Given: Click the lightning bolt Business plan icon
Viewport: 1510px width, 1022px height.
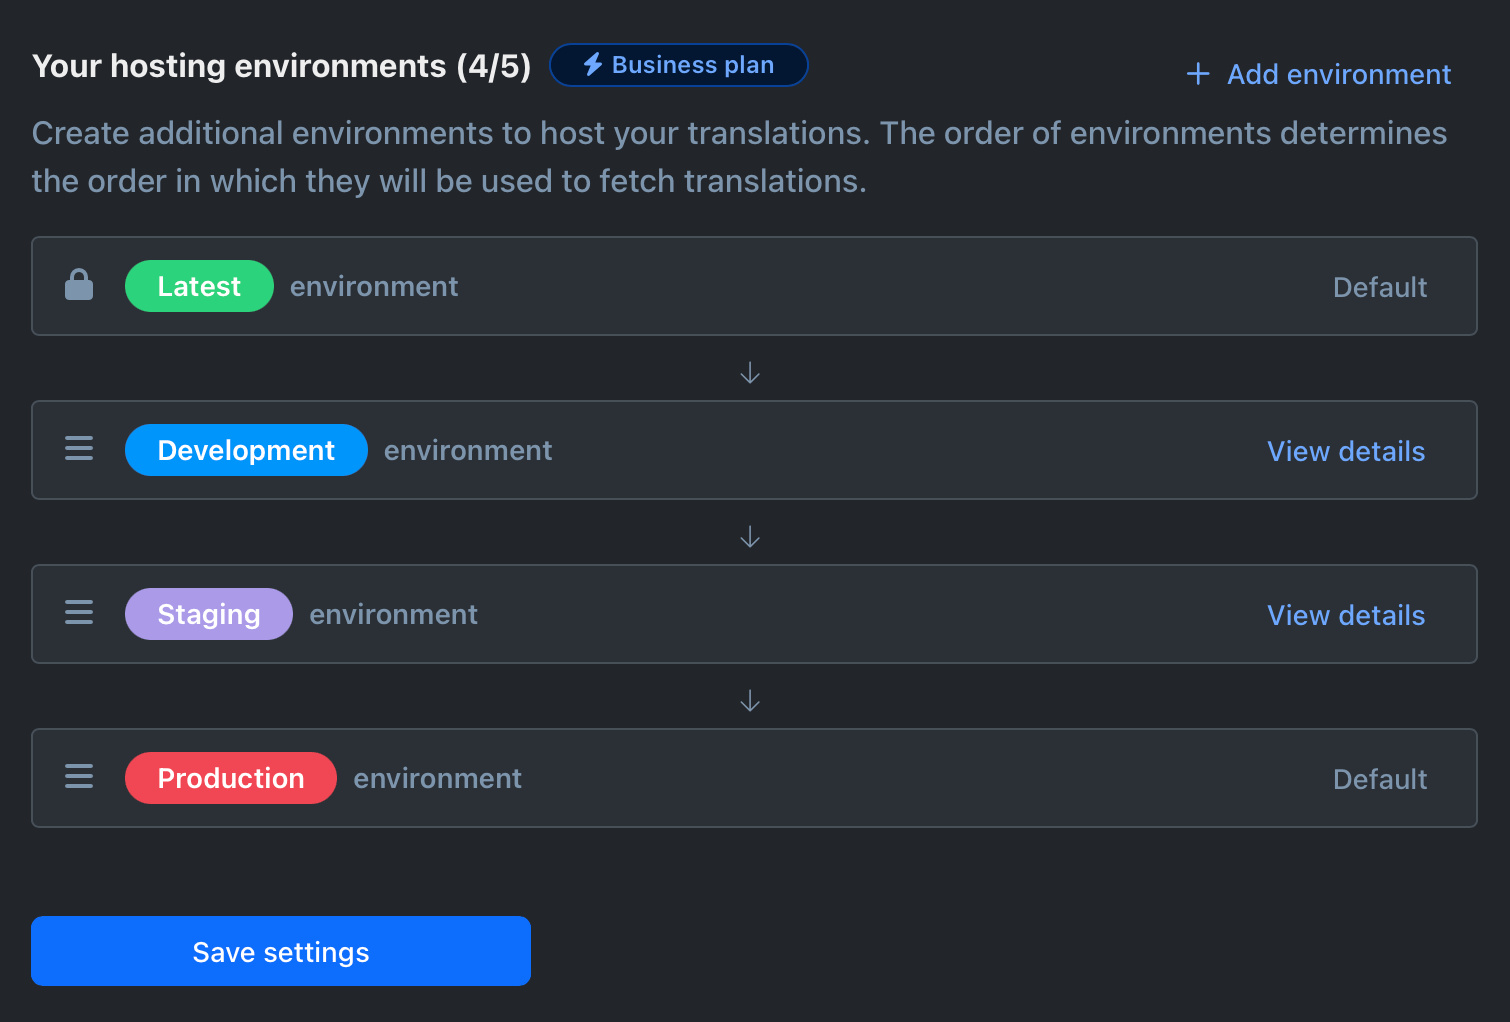Looking at the screenshot, I should point(593,65).
